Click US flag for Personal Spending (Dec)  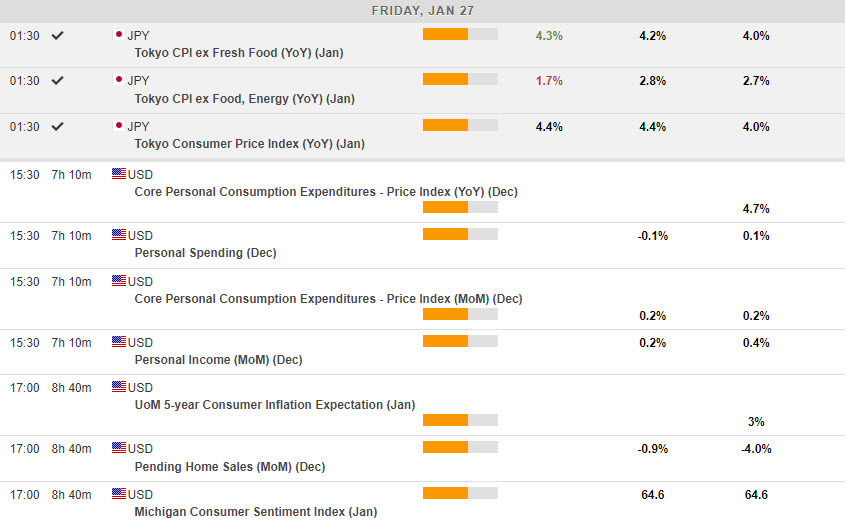(x=119, y=235)
